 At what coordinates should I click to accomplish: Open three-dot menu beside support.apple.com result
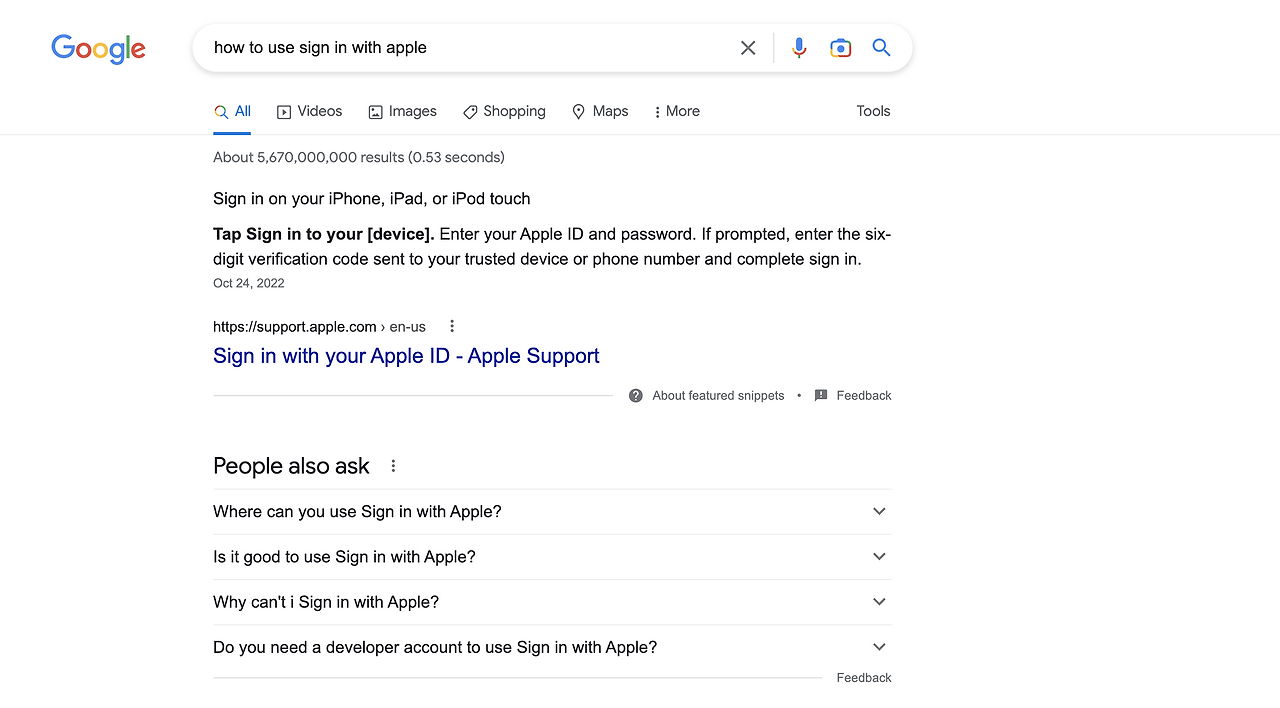coord(452,326)
